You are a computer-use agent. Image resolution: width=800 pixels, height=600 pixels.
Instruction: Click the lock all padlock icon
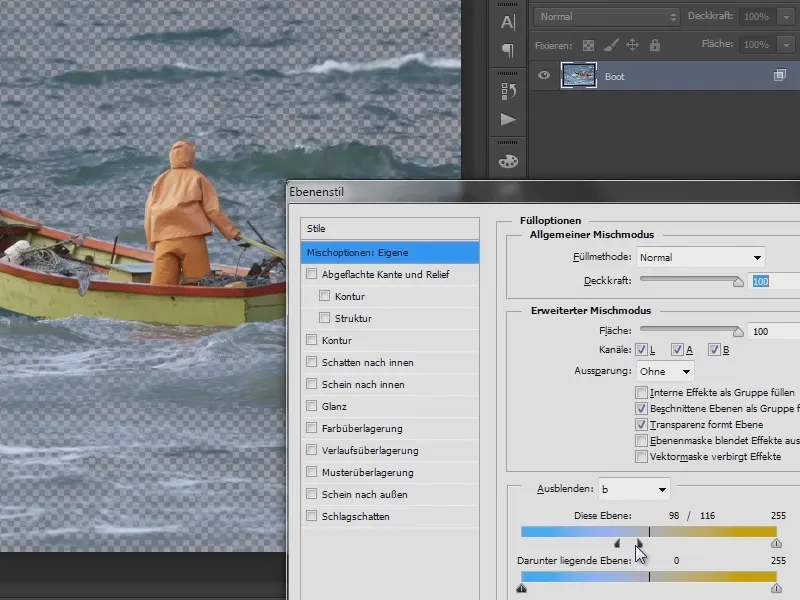(x=655, y=45)
